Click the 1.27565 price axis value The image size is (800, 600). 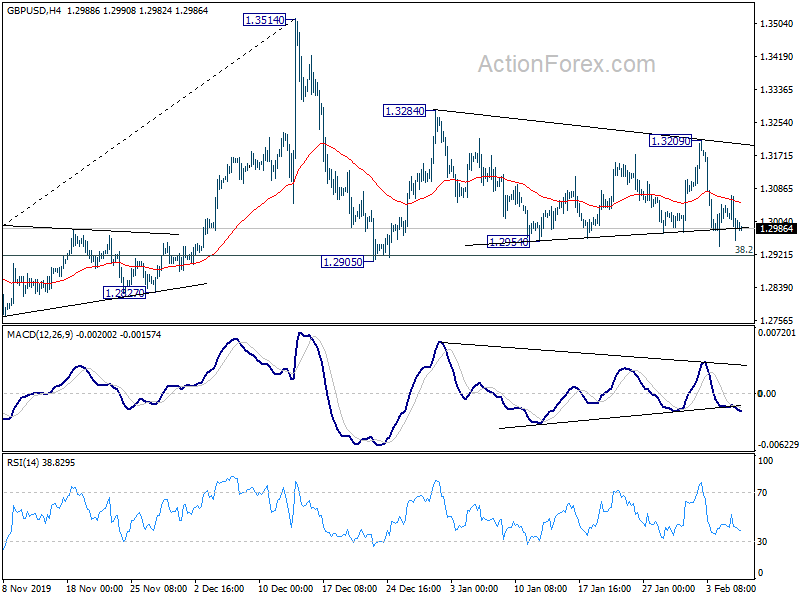(777, 320)
